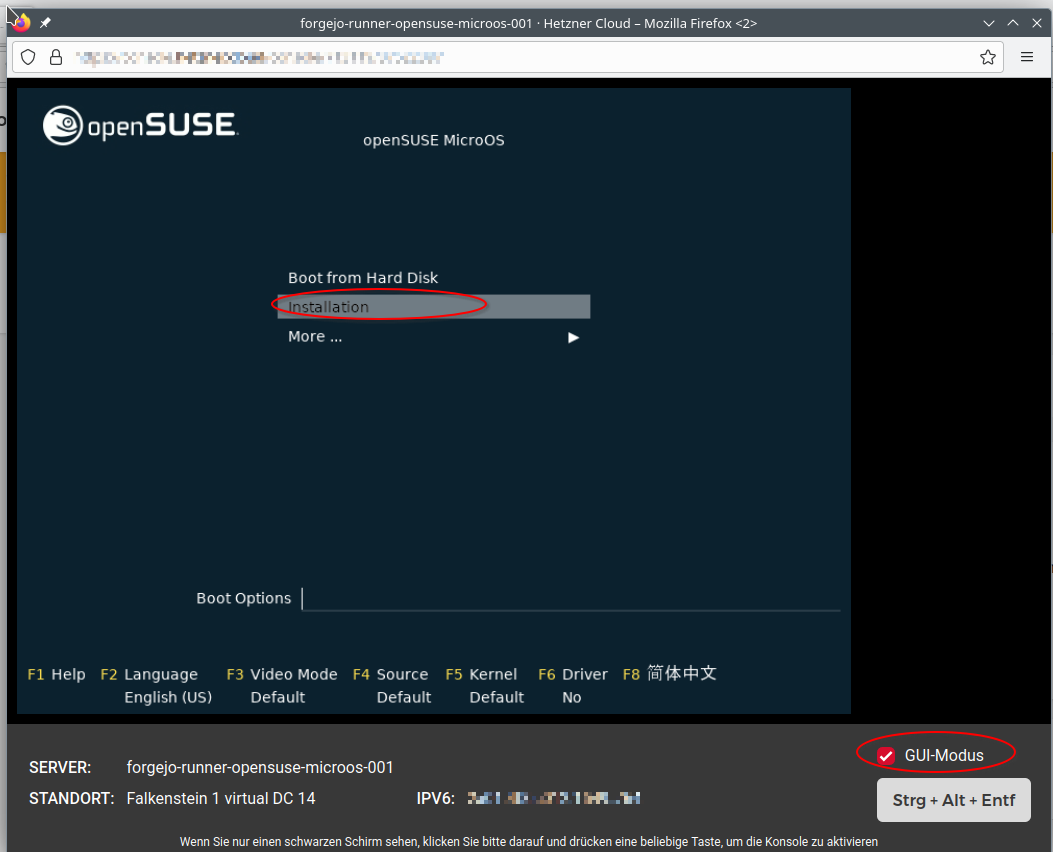Click the Source Default value
Image resolution: width=1053 pixels, height=852 pixels.
tap(404, 698)
